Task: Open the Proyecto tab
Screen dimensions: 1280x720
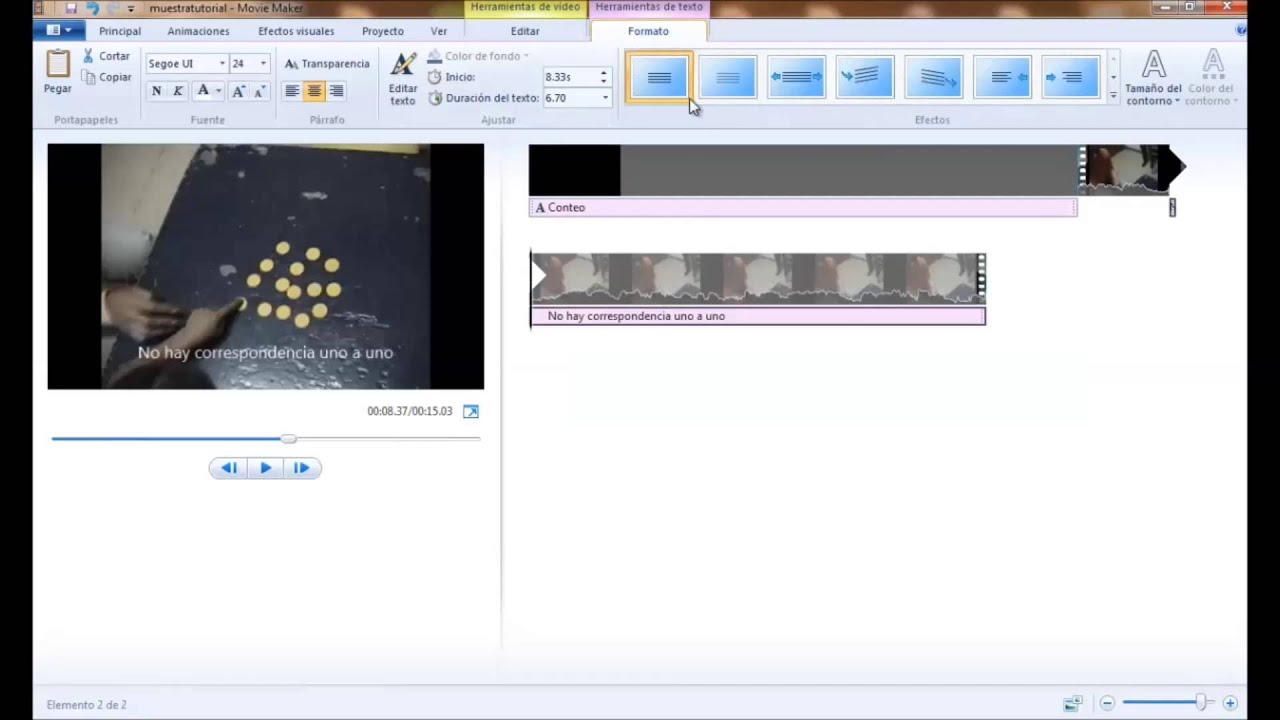Action: [383, 31]
